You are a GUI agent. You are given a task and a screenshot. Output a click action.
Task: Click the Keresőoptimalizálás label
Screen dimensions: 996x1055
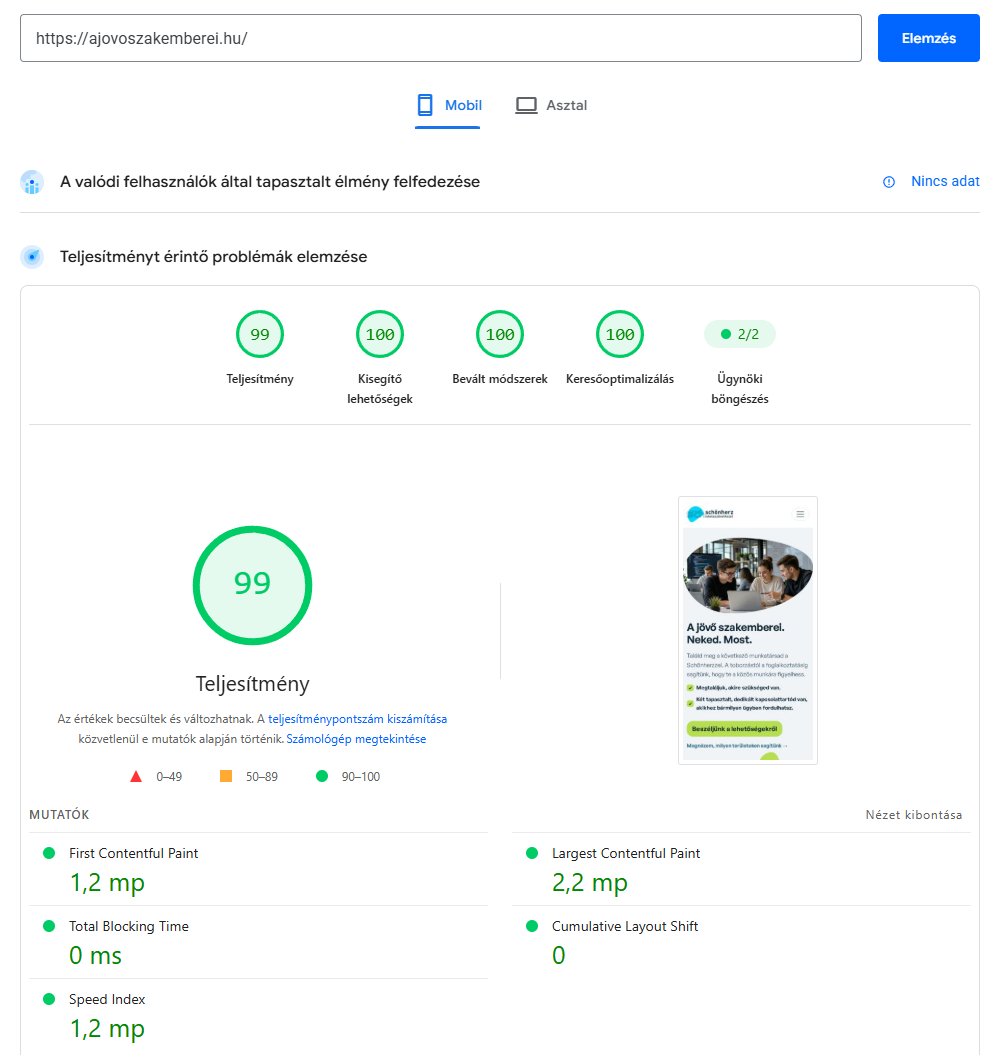[x=620, y=379]
